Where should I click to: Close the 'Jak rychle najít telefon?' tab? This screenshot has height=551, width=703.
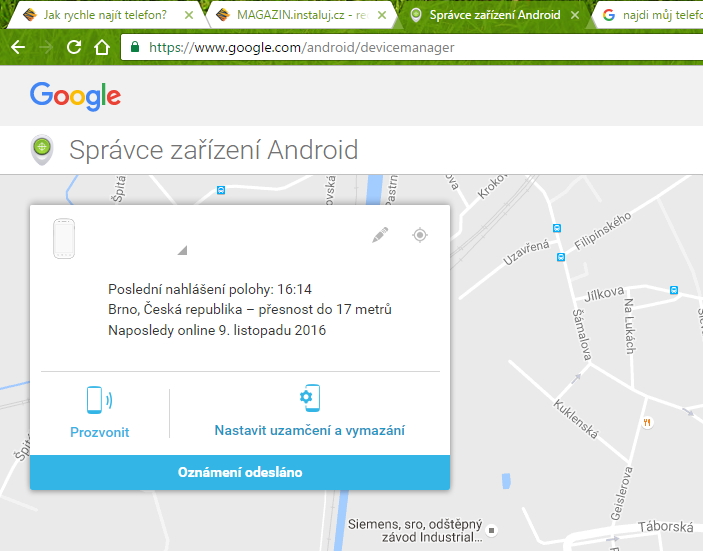189,15
